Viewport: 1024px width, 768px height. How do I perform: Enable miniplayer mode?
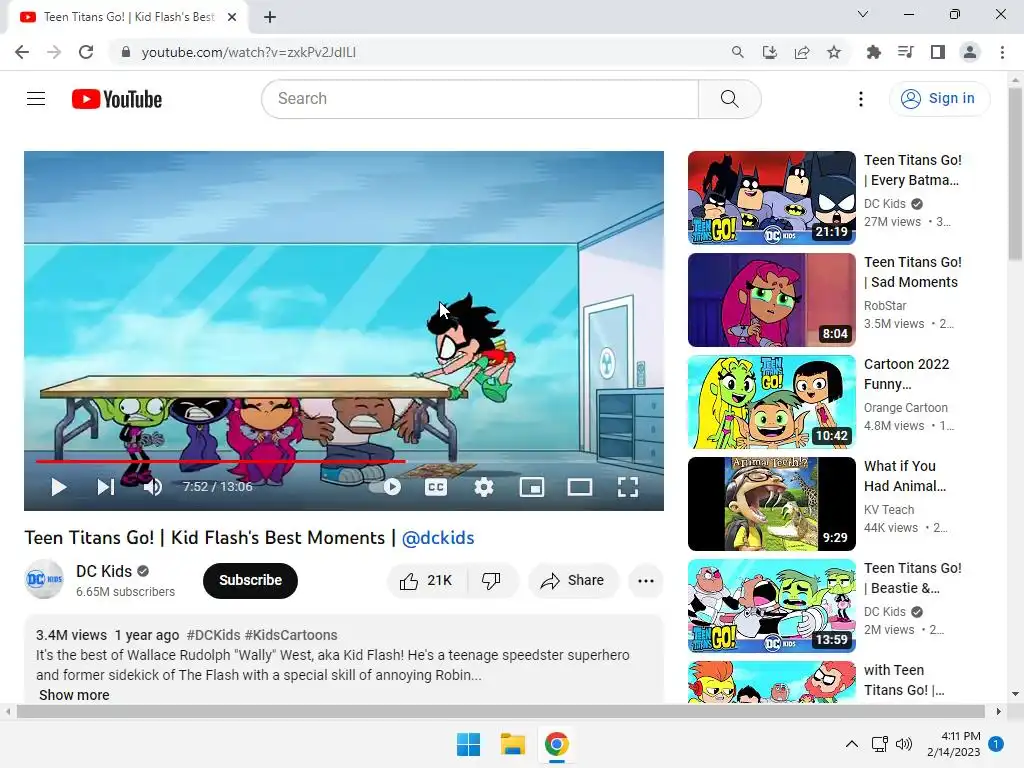click(532, 487)
